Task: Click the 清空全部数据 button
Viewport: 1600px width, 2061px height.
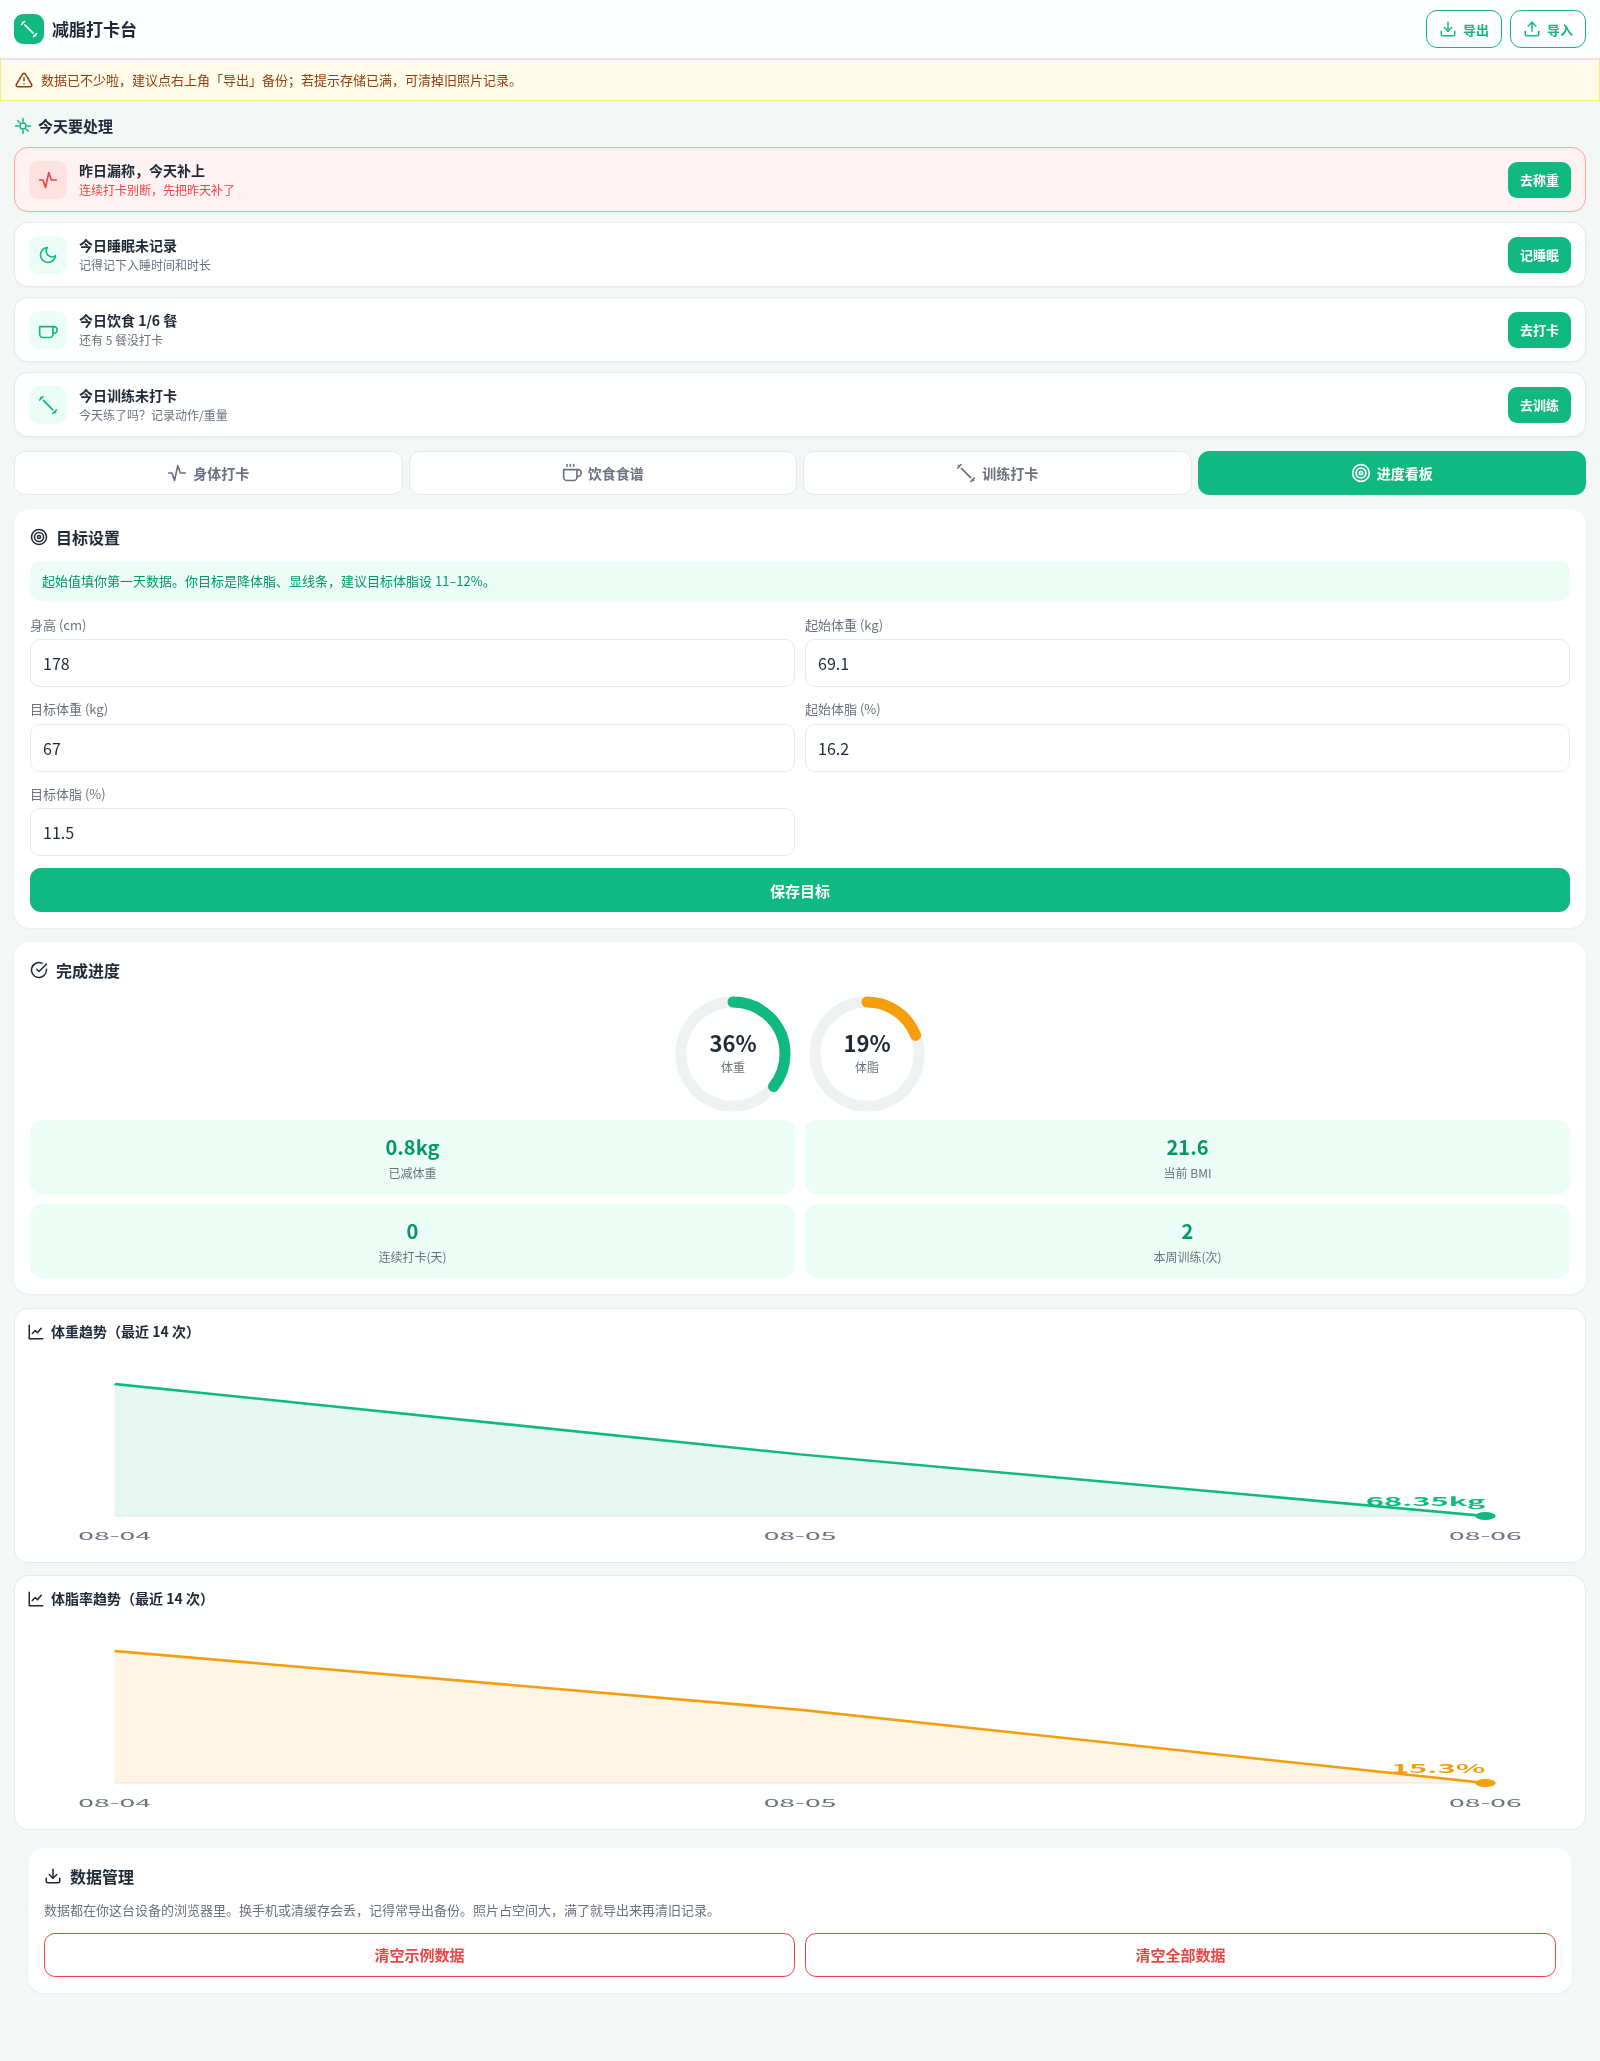Action: coord(1180,1955)
